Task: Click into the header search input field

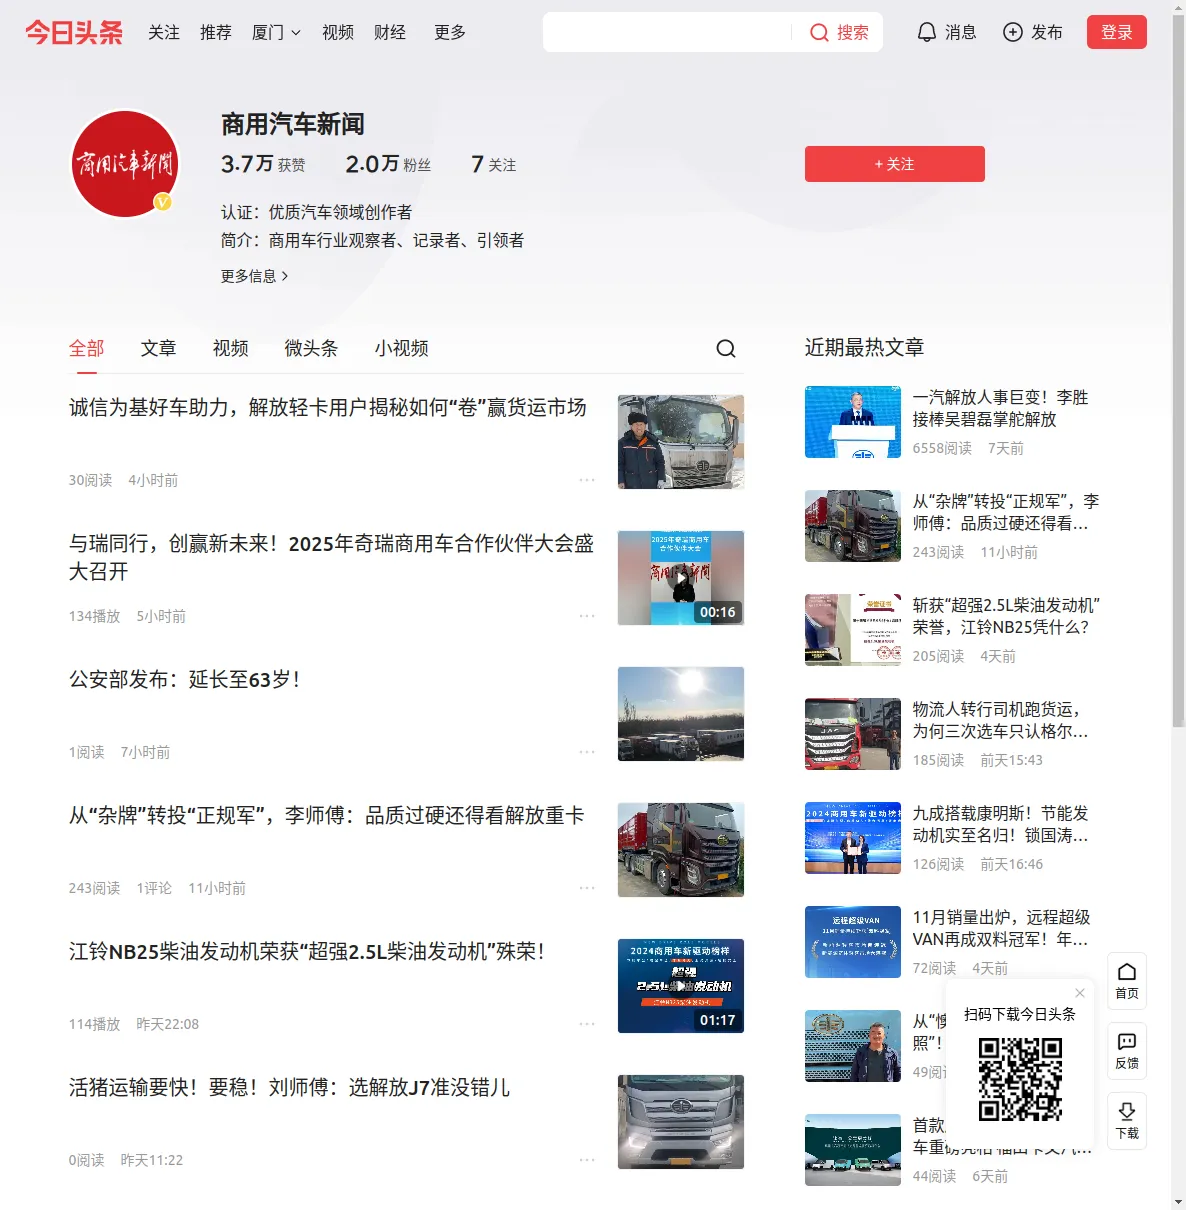Action: (667, 32)
